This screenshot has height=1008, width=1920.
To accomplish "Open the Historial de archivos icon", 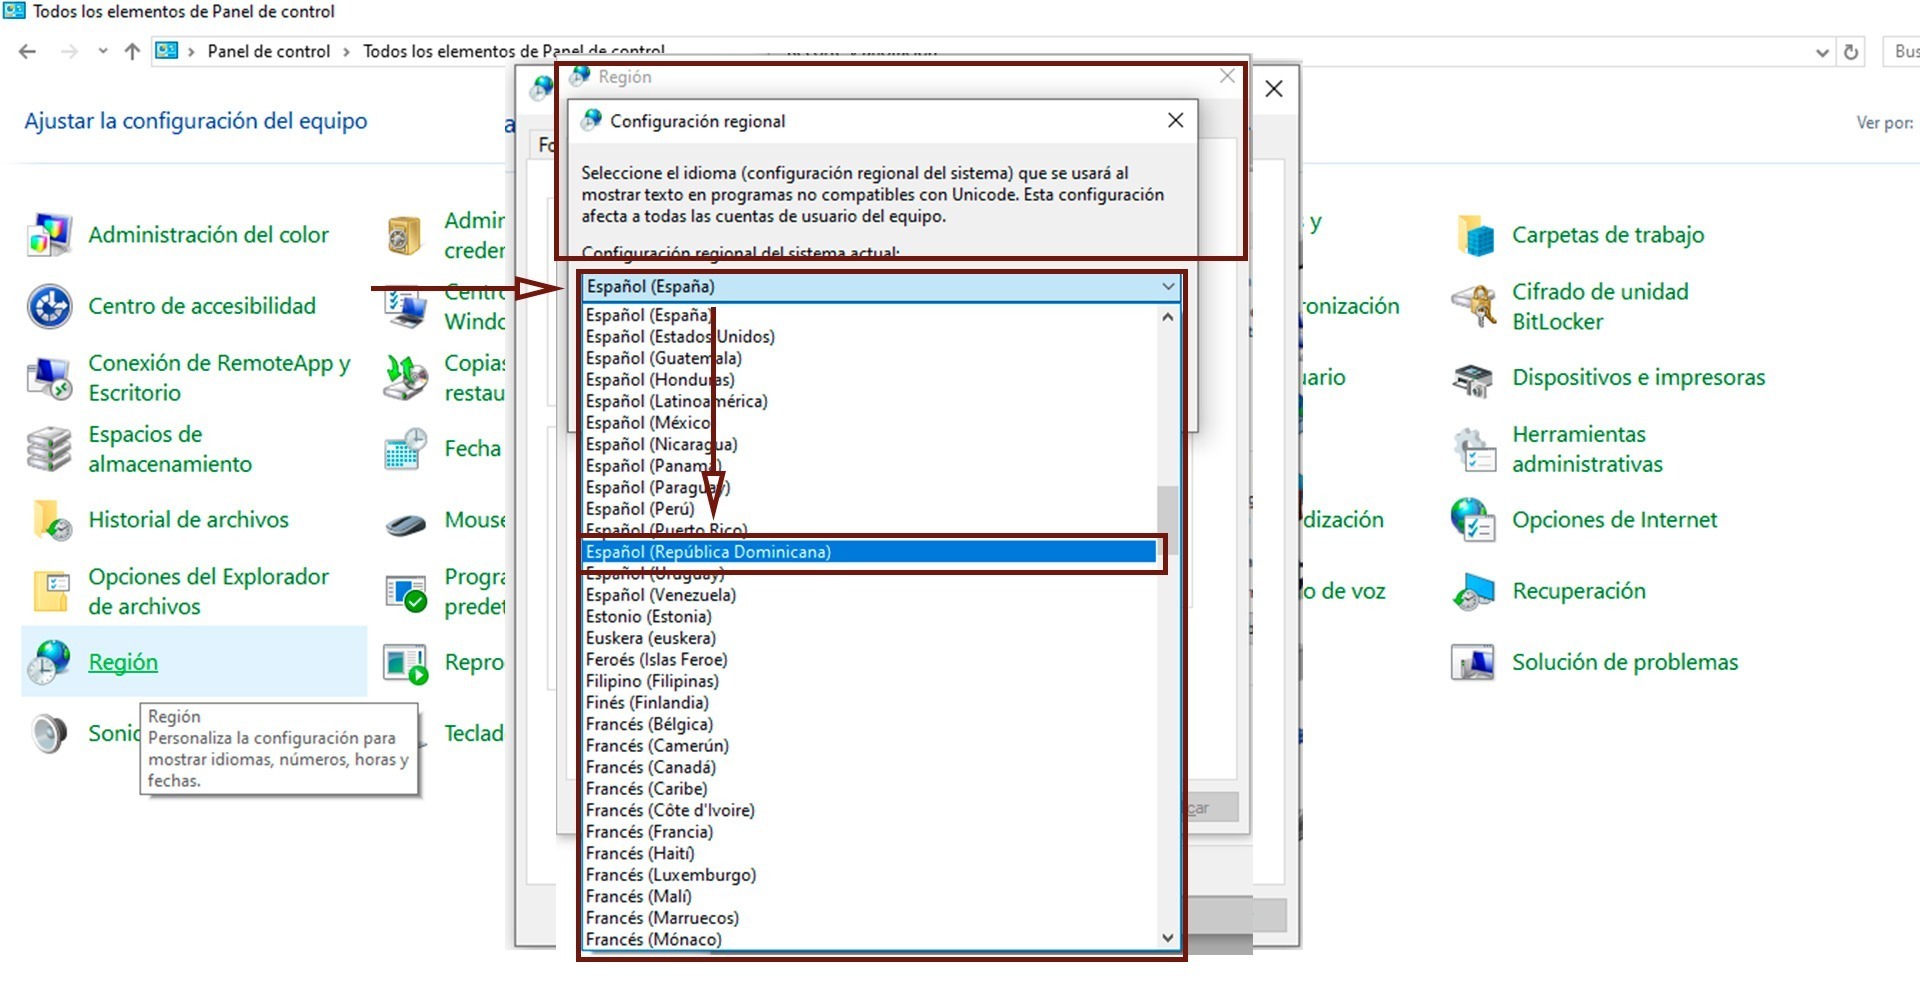I will pos(49,520).
